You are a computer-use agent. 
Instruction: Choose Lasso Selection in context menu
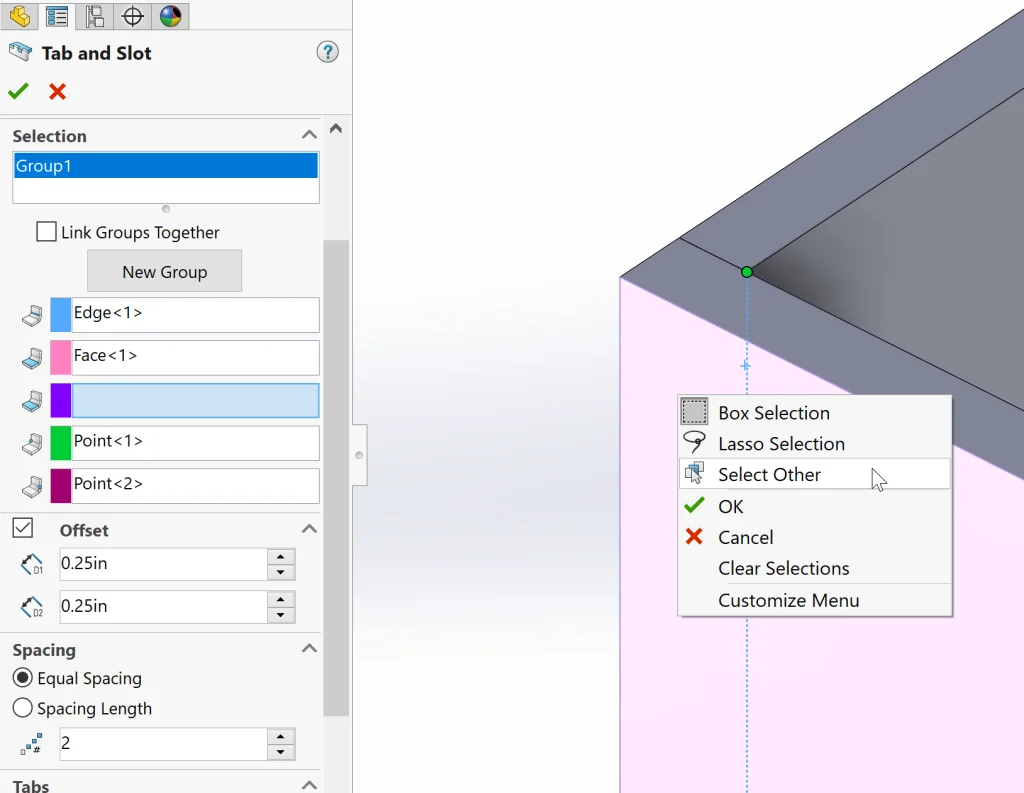781,444
